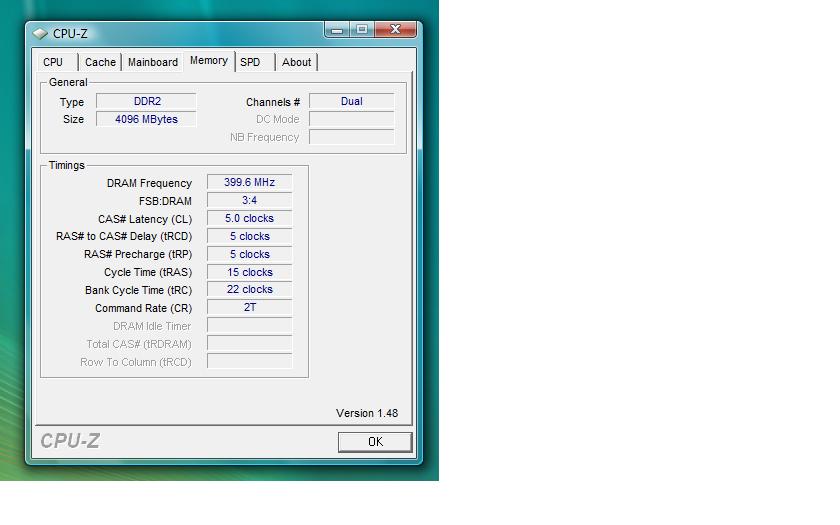Viewport: 840px width, 525px height.
Task: Click the 3:4 FSB:DRAM ratio value
Action: (250, 200)
